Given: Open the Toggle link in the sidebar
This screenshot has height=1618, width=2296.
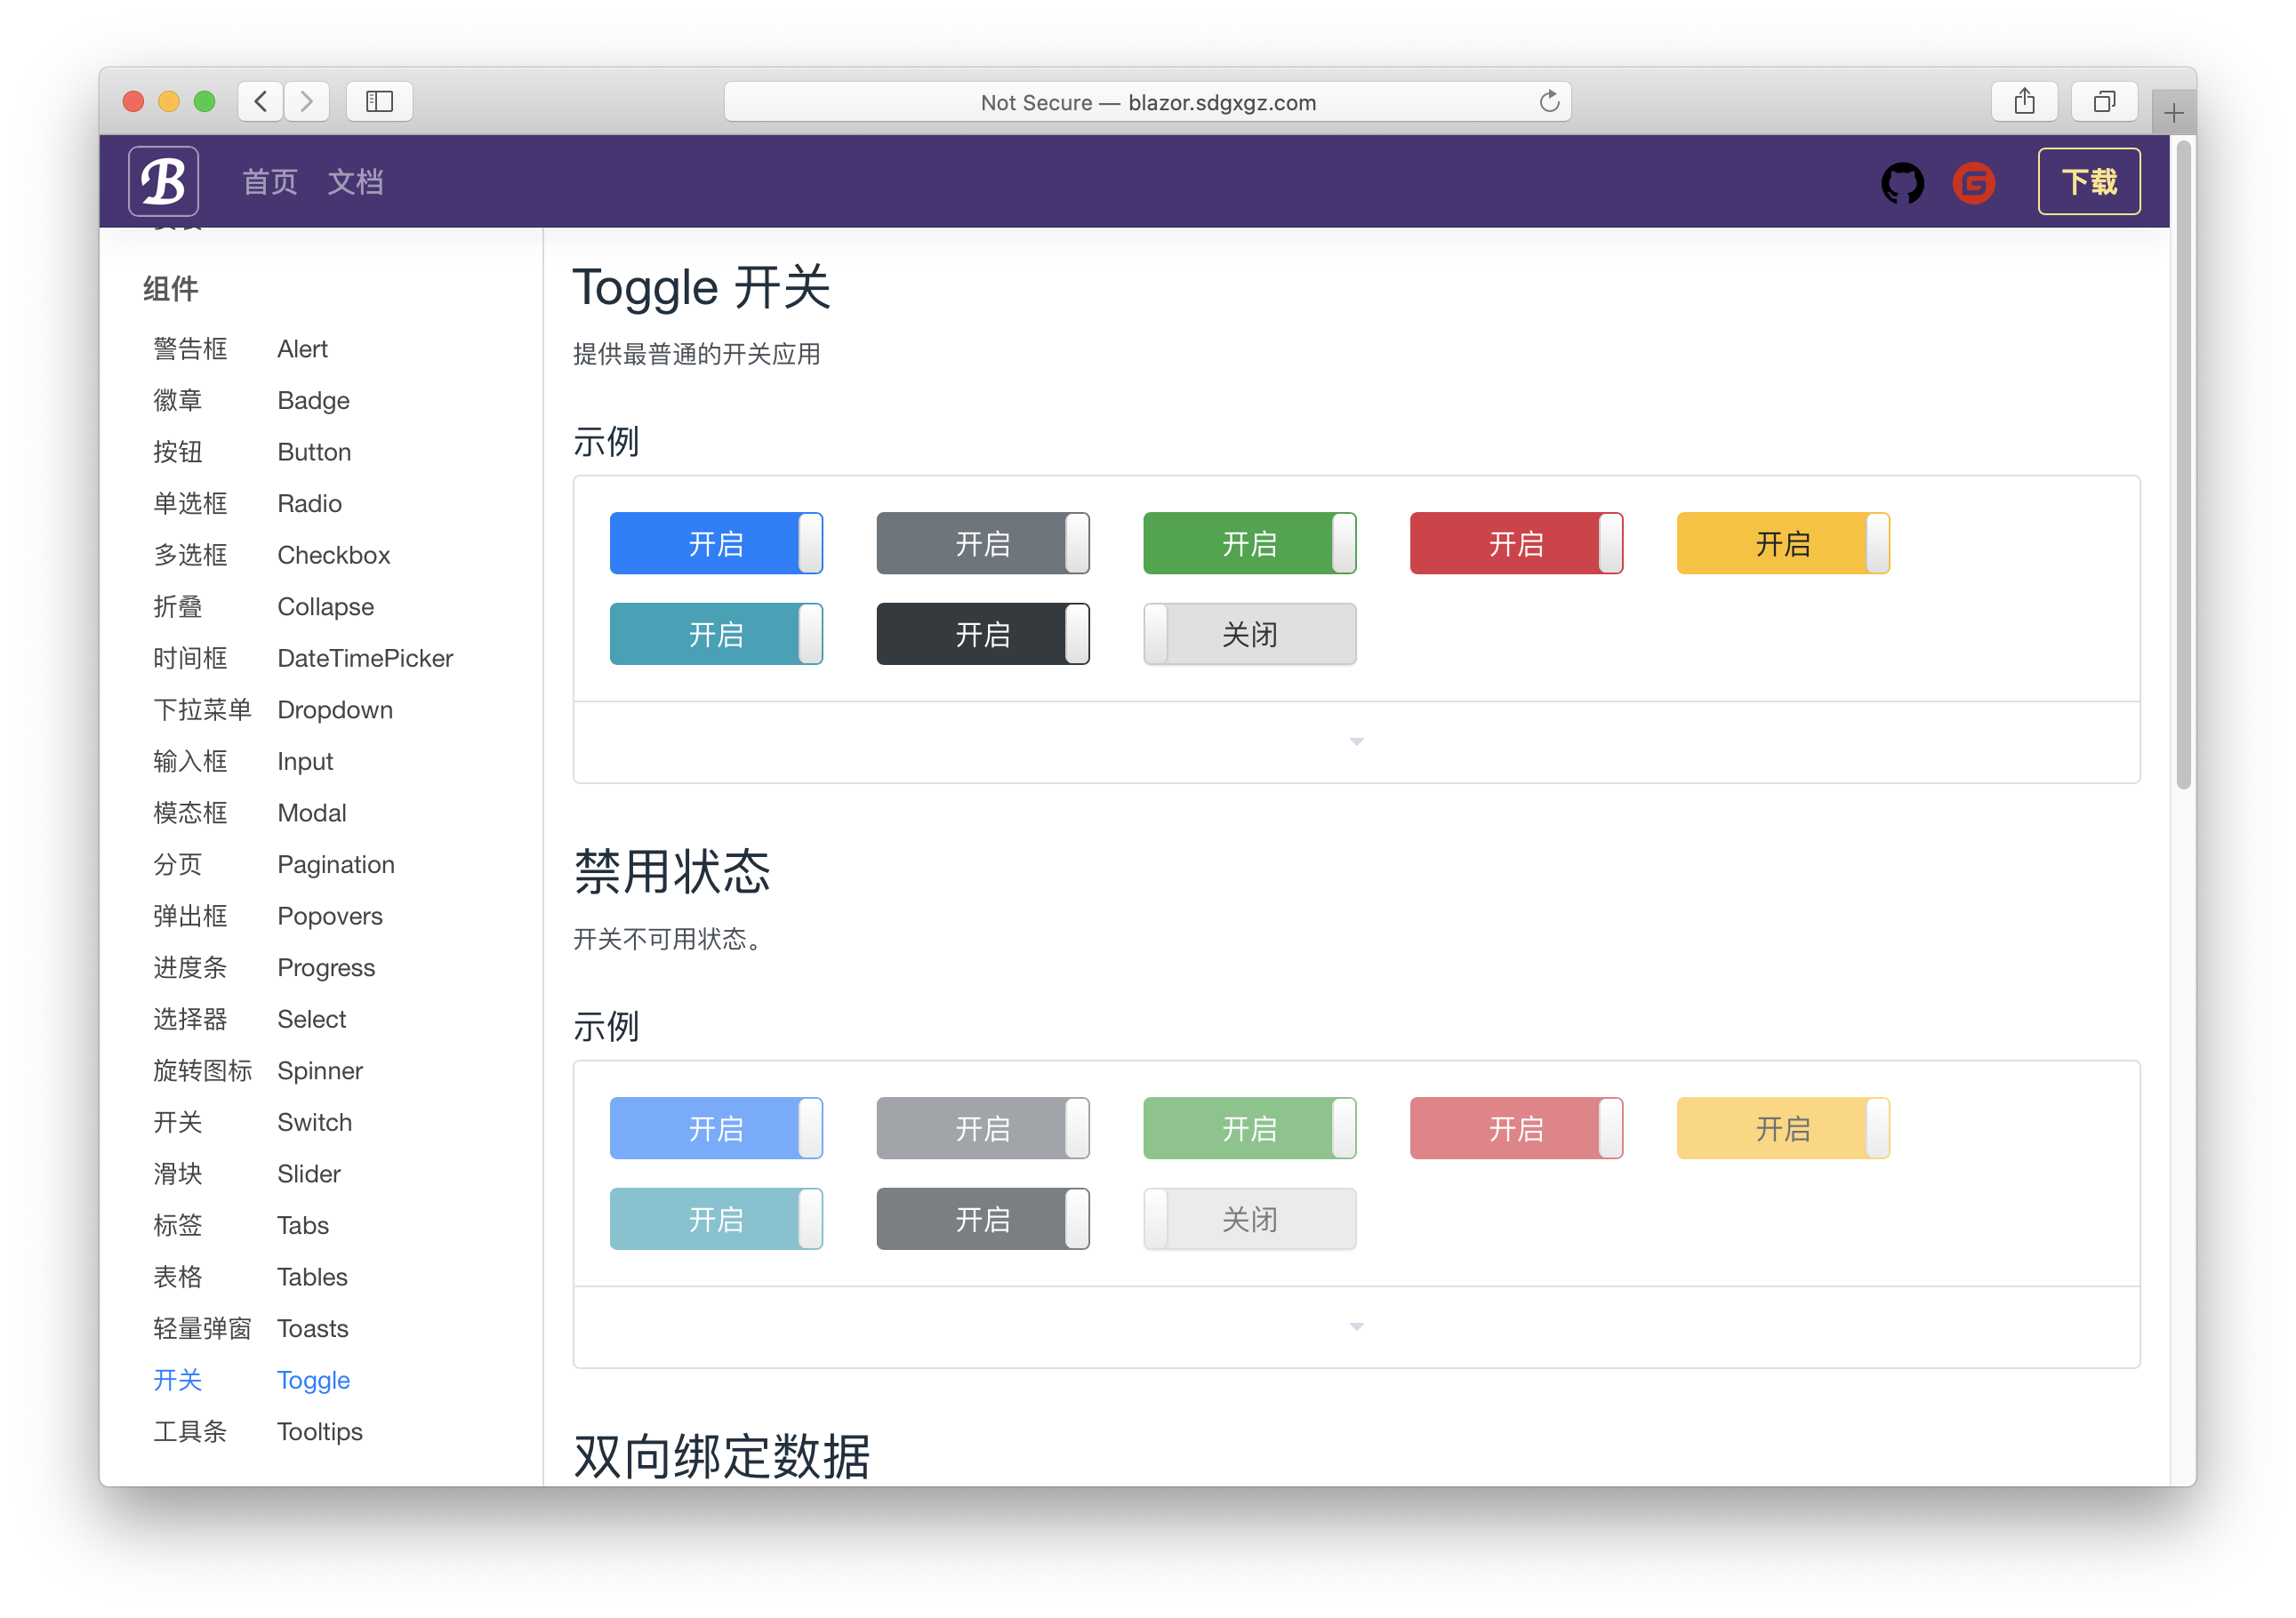Looking at the screenshot, I should click(x=313, y=1380).
